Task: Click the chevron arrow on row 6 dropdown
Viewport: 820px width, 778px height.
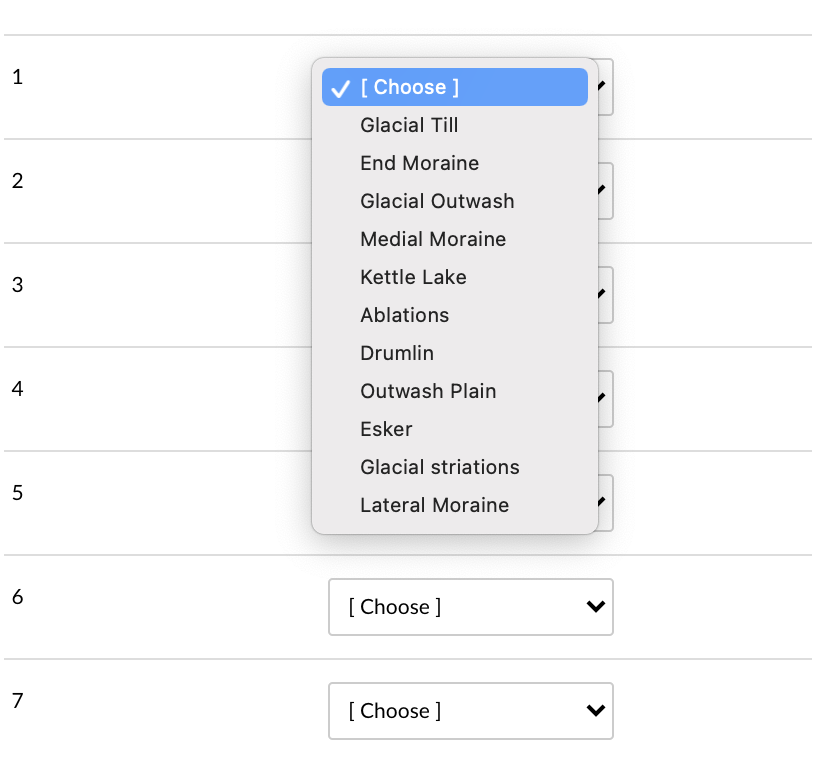Action: pos(595,607)
